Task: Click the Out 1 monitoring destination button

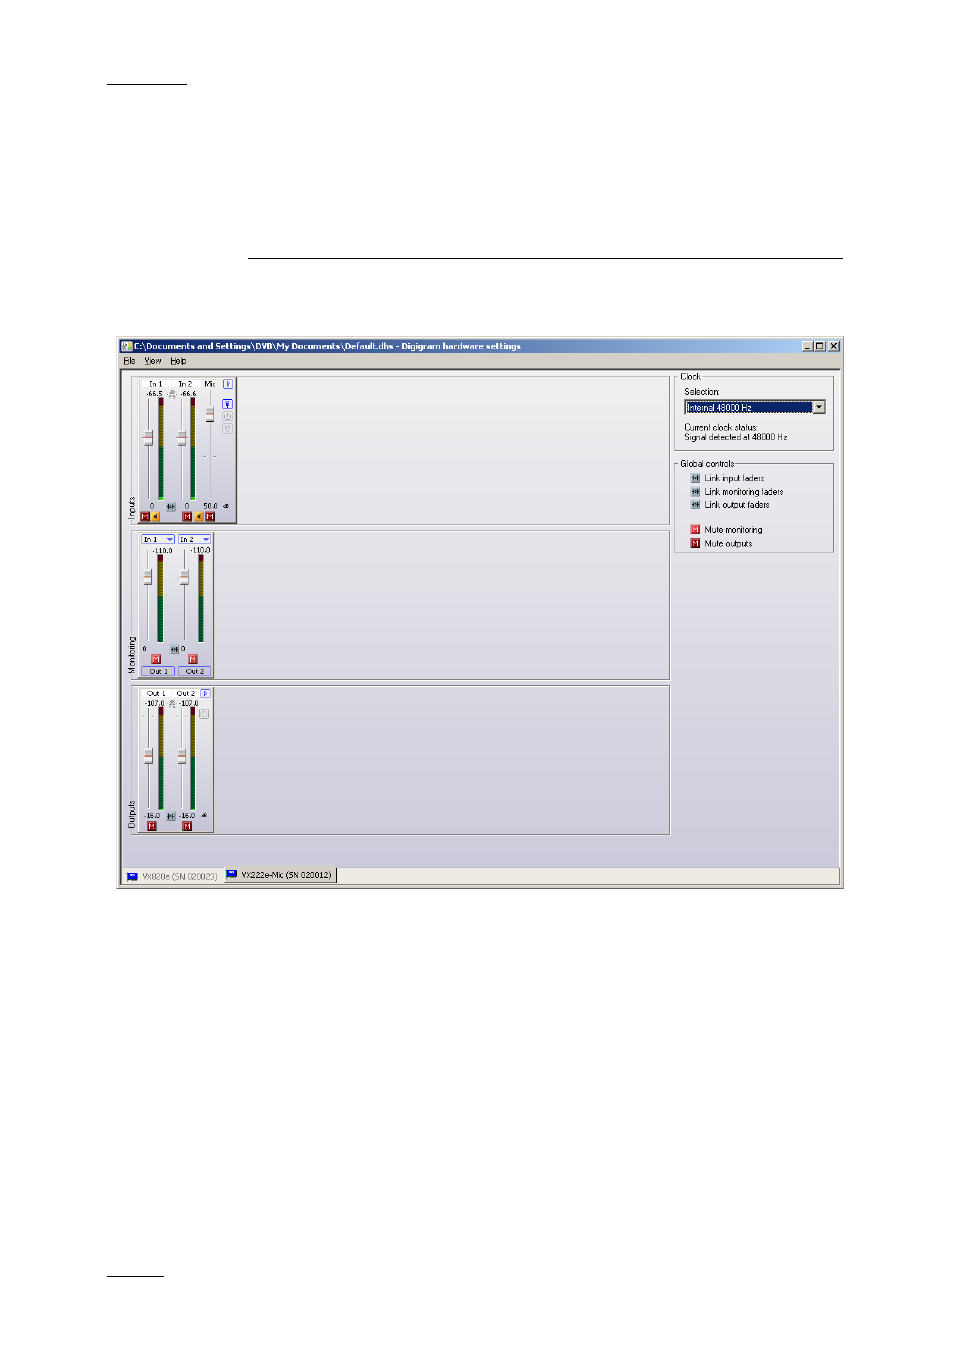Action: [158, 671]
